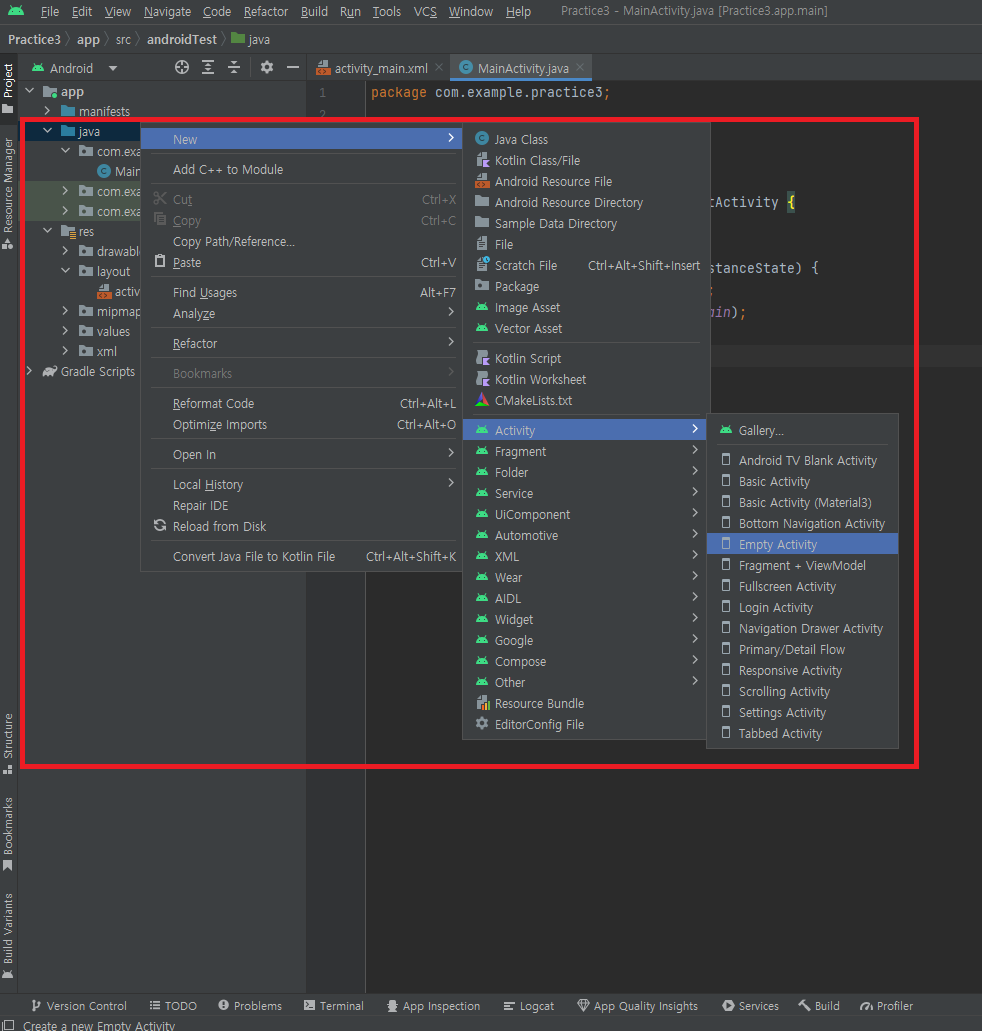The image size is (982, 1031).
Task: Close the activity_main.xml tab
Action: (x=439, y=67)
